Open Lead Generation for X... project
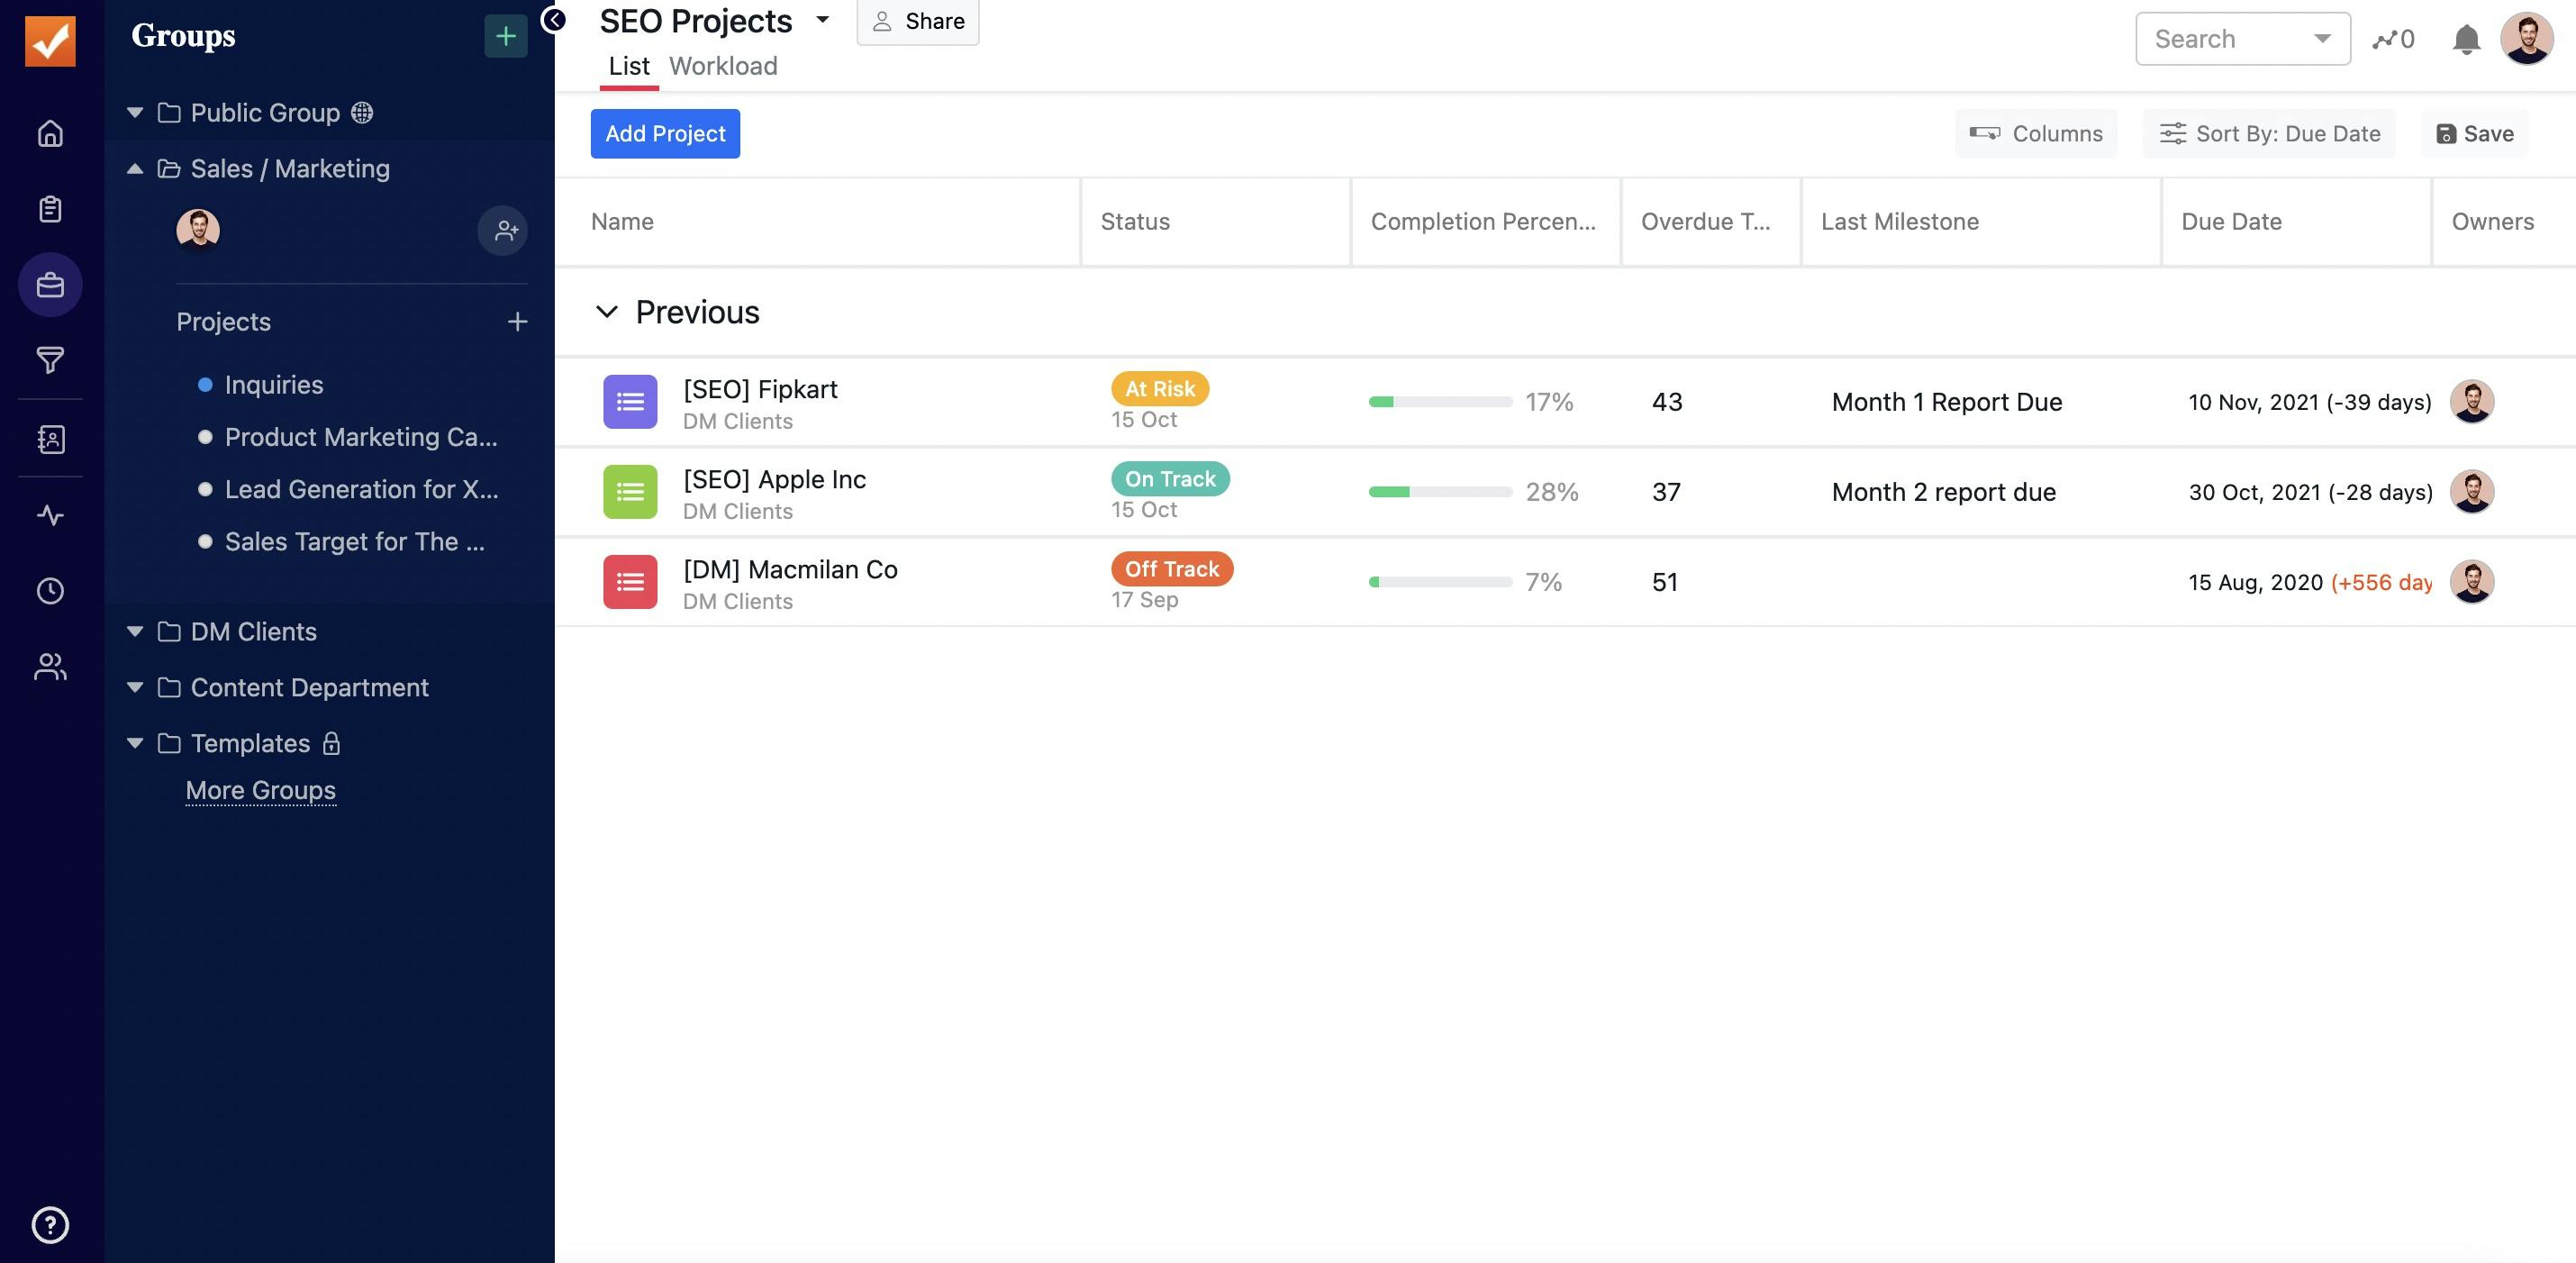Screen dimensions: 2576x1263 point(361,489)
